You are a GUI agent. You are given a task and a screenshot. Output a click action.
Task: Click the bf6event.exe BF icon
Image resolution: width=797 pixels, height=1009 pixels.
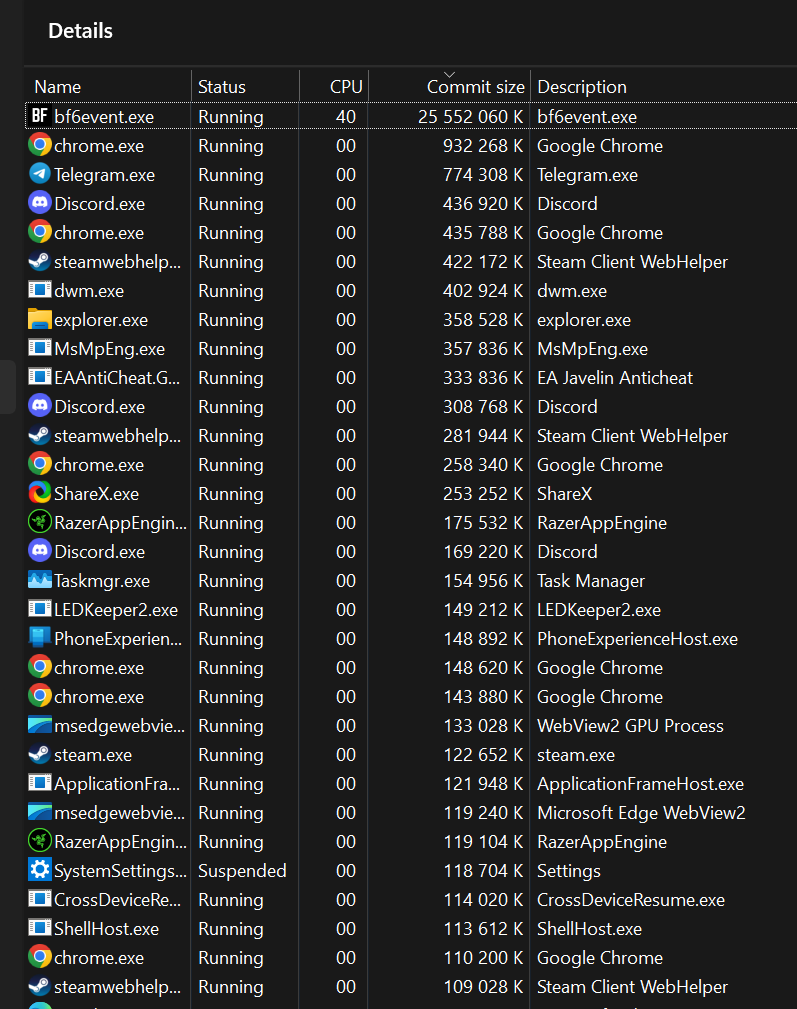point(40,116)
